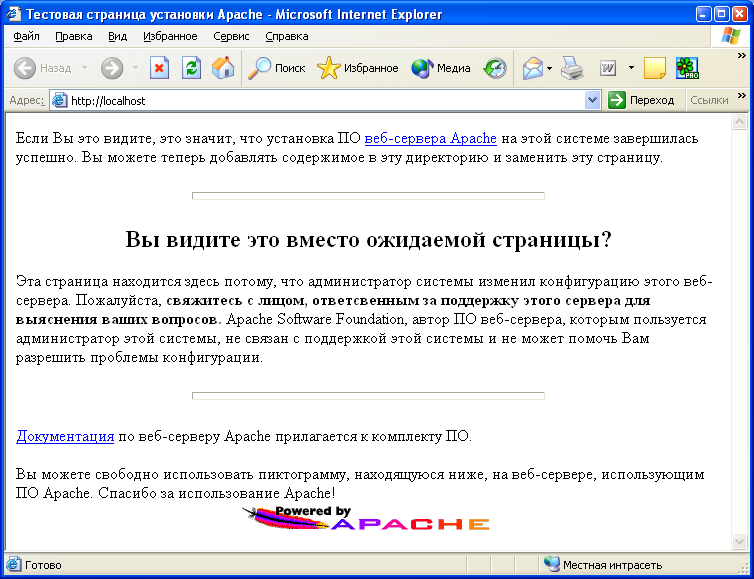The width and height of the screenshot is (754, 579).
Task: Click in the address field http://localhost
Action: 317,101
